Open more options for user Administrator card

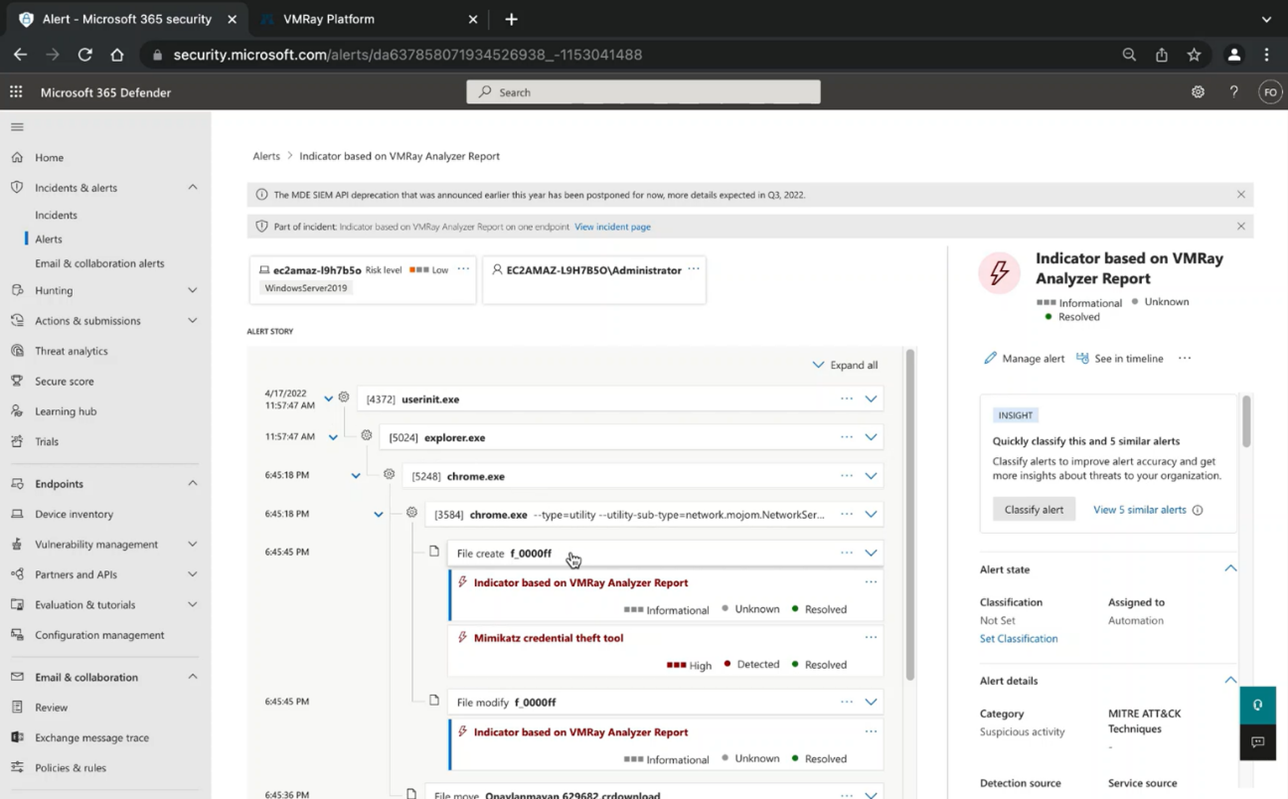point(693,269)
